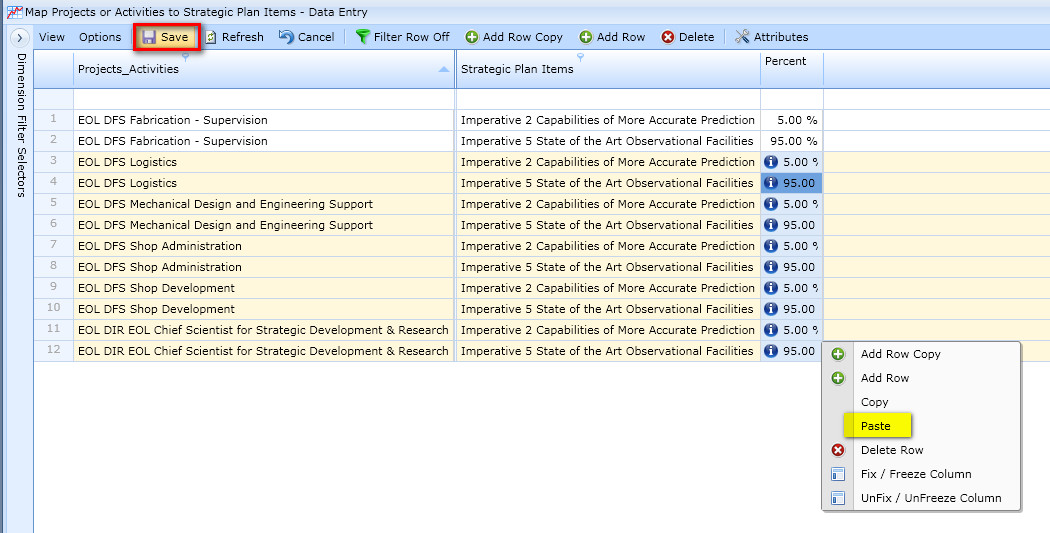1050x533 pixels.
Task: Choose Add Row Copy from the context menu
Action: 921,354
